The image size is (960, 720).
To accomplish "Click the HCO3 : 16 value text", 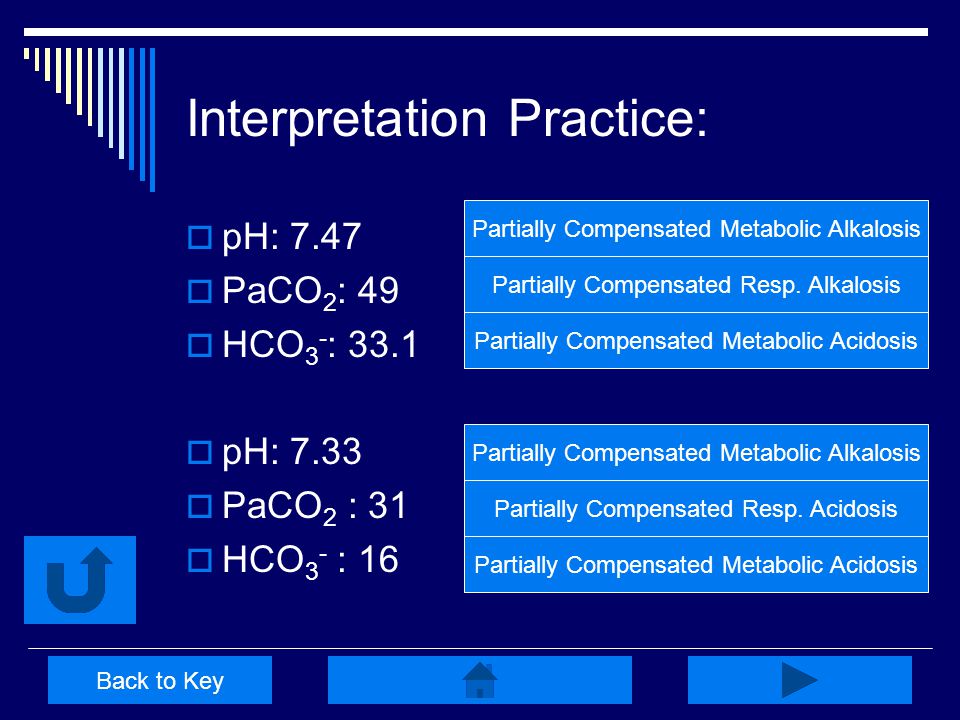I will (310, 561).
